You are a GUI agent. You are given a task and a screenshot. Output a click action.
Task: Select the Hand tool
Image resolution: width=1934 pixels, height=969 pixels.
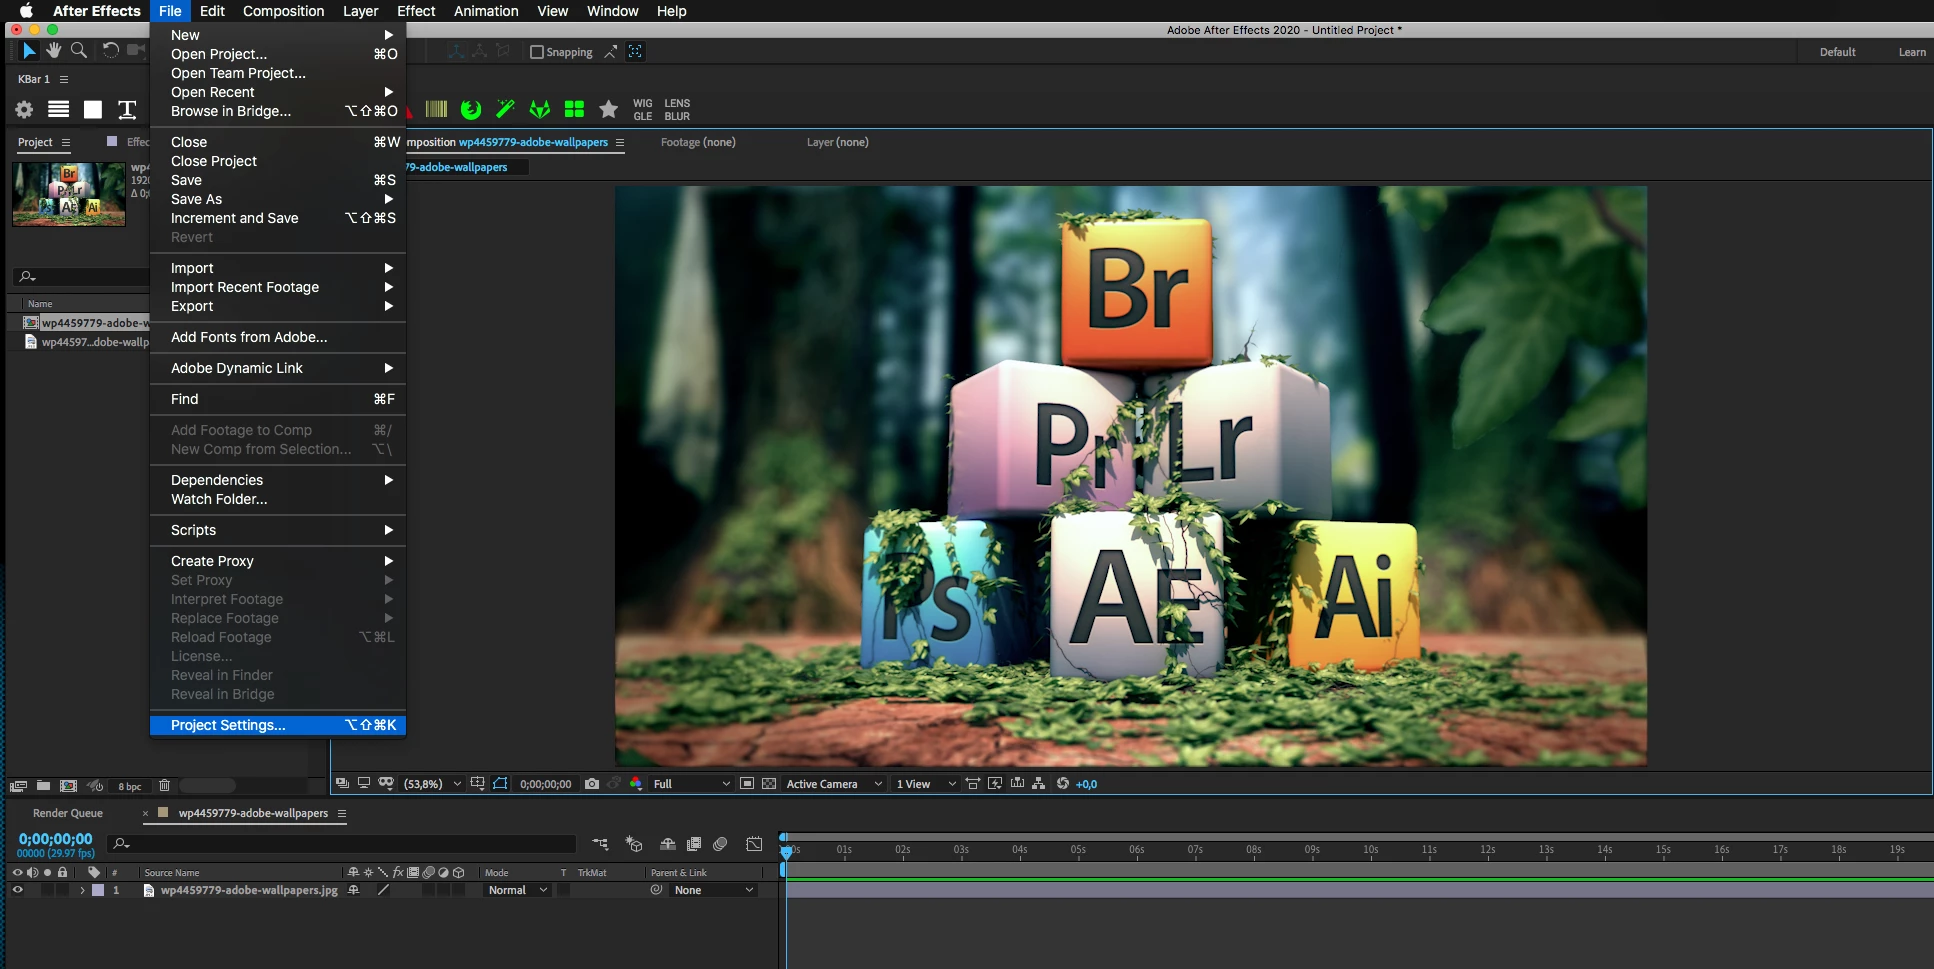click(54, 51)
